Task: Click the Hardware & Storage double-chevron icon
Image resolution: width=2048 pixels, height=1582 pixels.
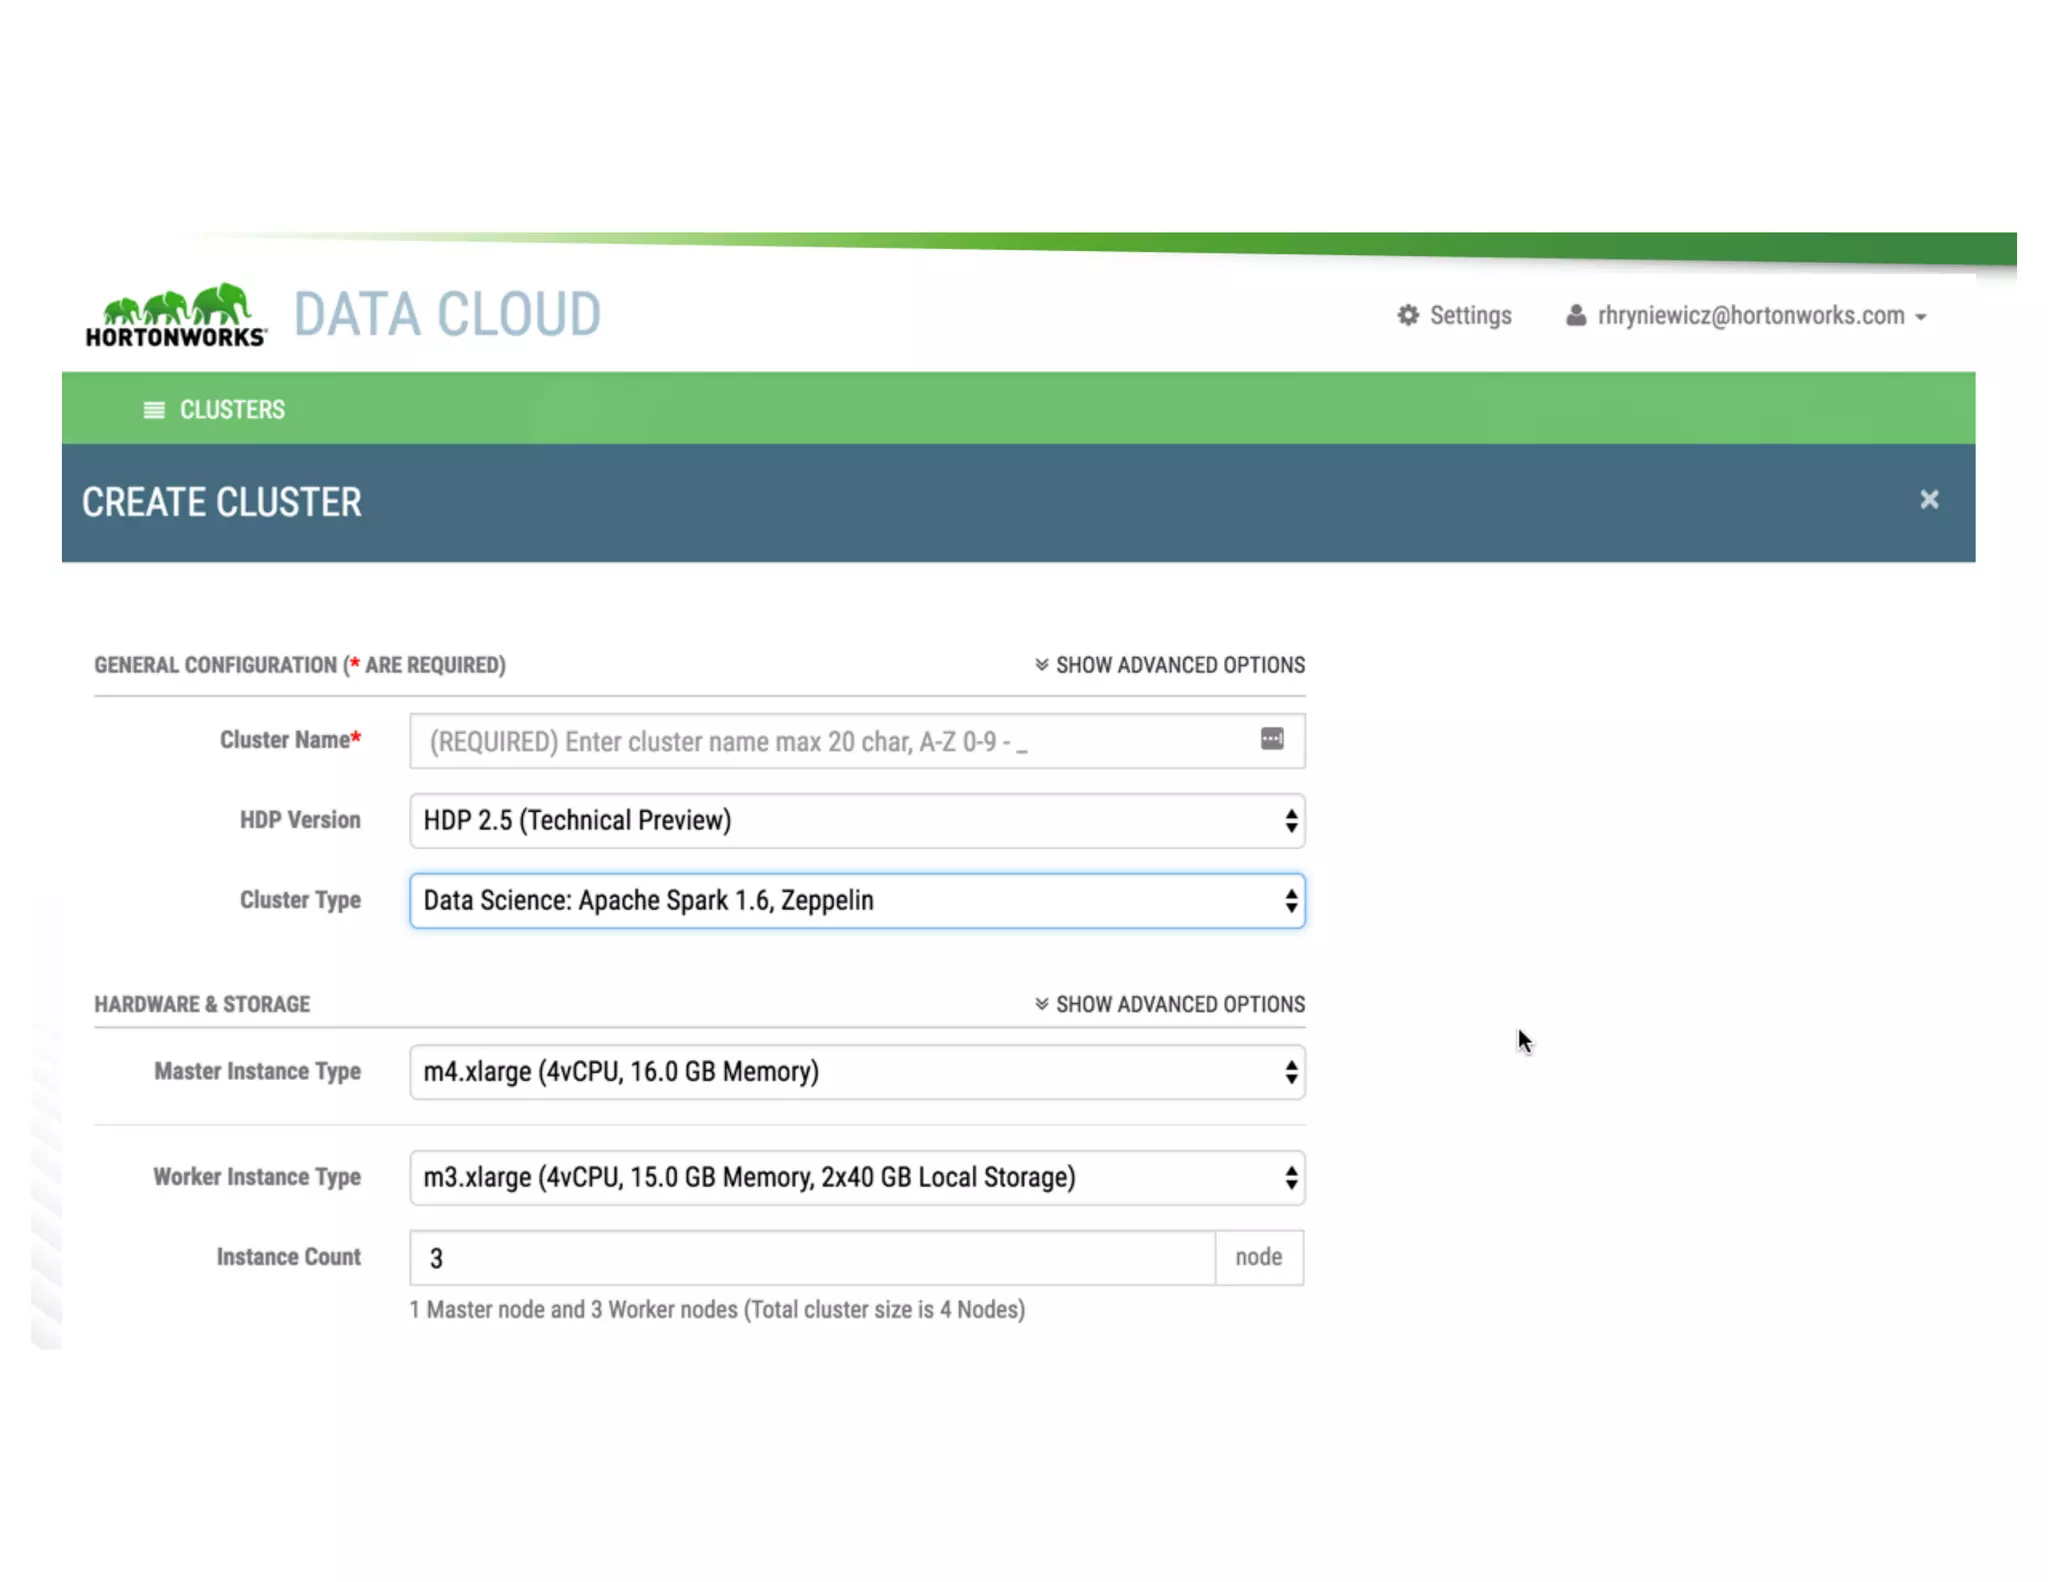Action: [1041, 1003]
